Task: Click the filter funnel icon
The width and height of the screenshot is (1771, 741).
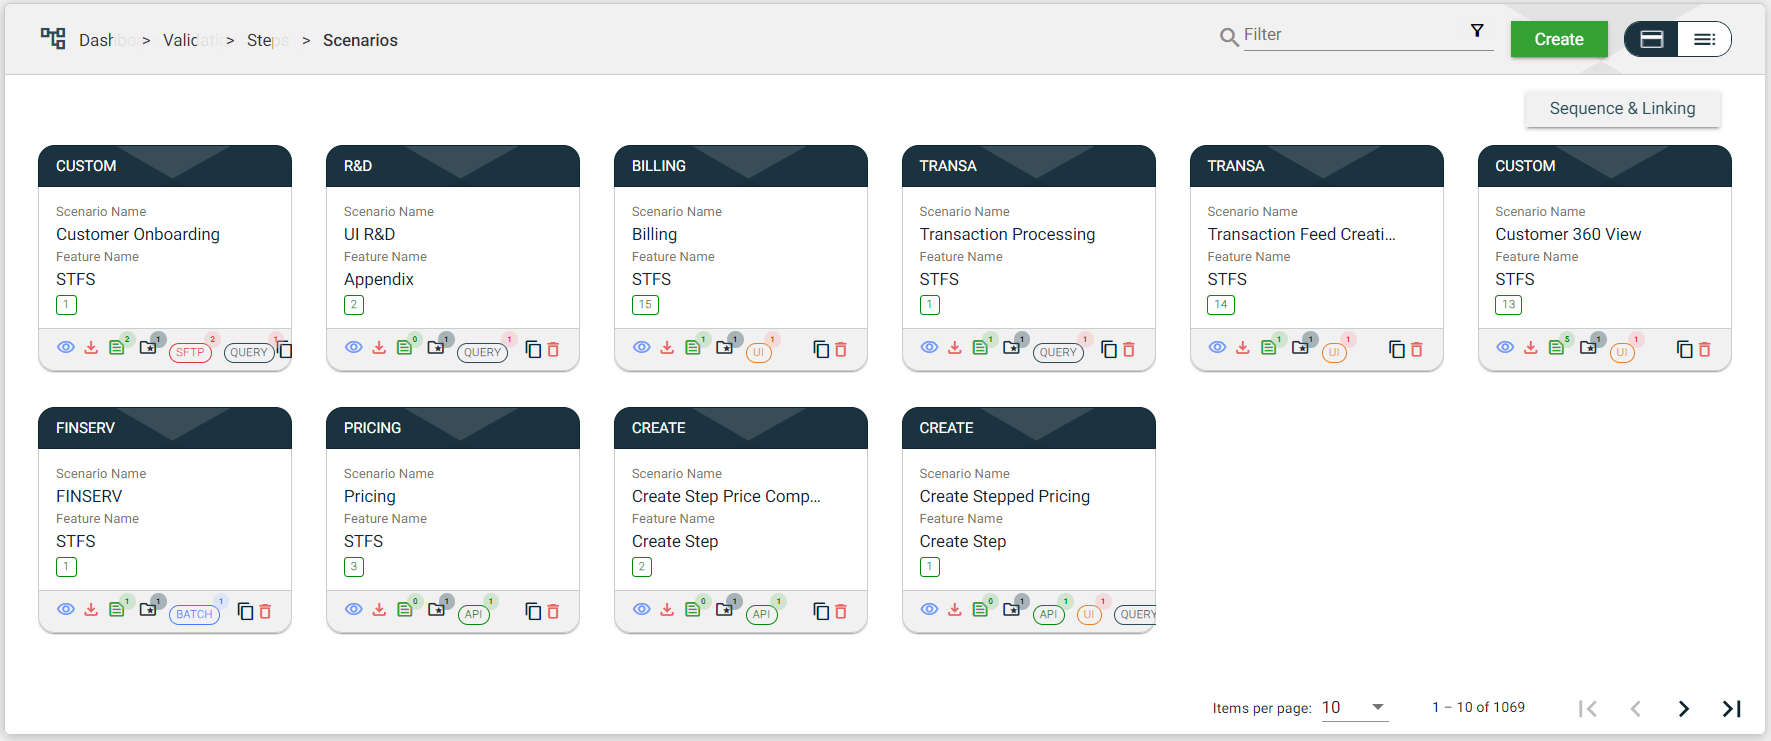Action: 1477,31
